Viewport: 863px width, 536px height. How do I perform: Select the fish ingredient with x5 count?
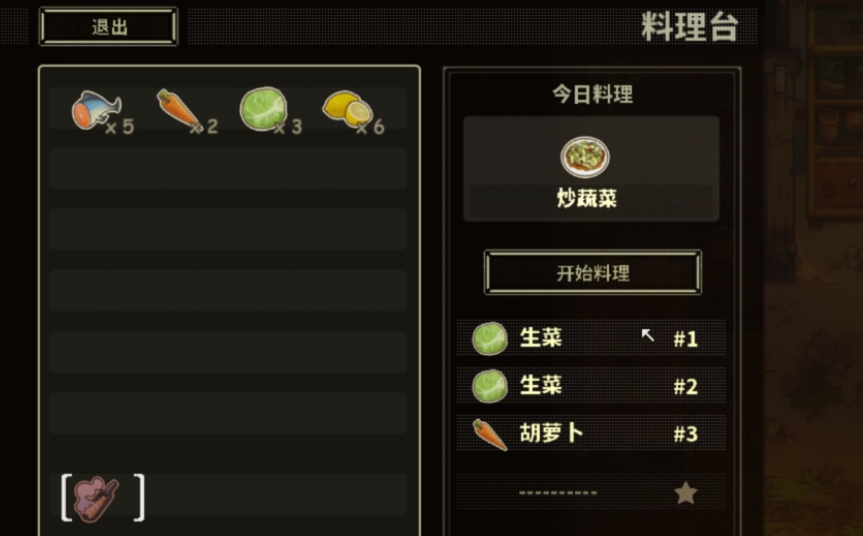[97, 110]
